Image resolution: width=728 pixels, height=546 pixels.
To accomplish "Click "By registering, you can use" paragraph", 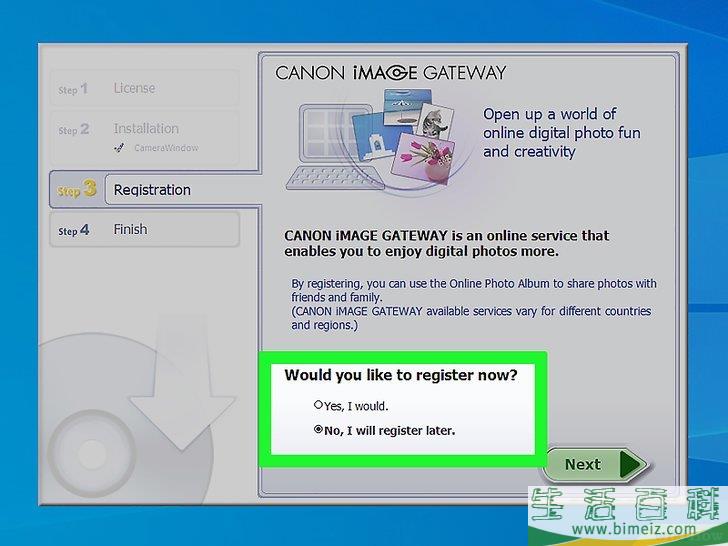I will (474, 290).
